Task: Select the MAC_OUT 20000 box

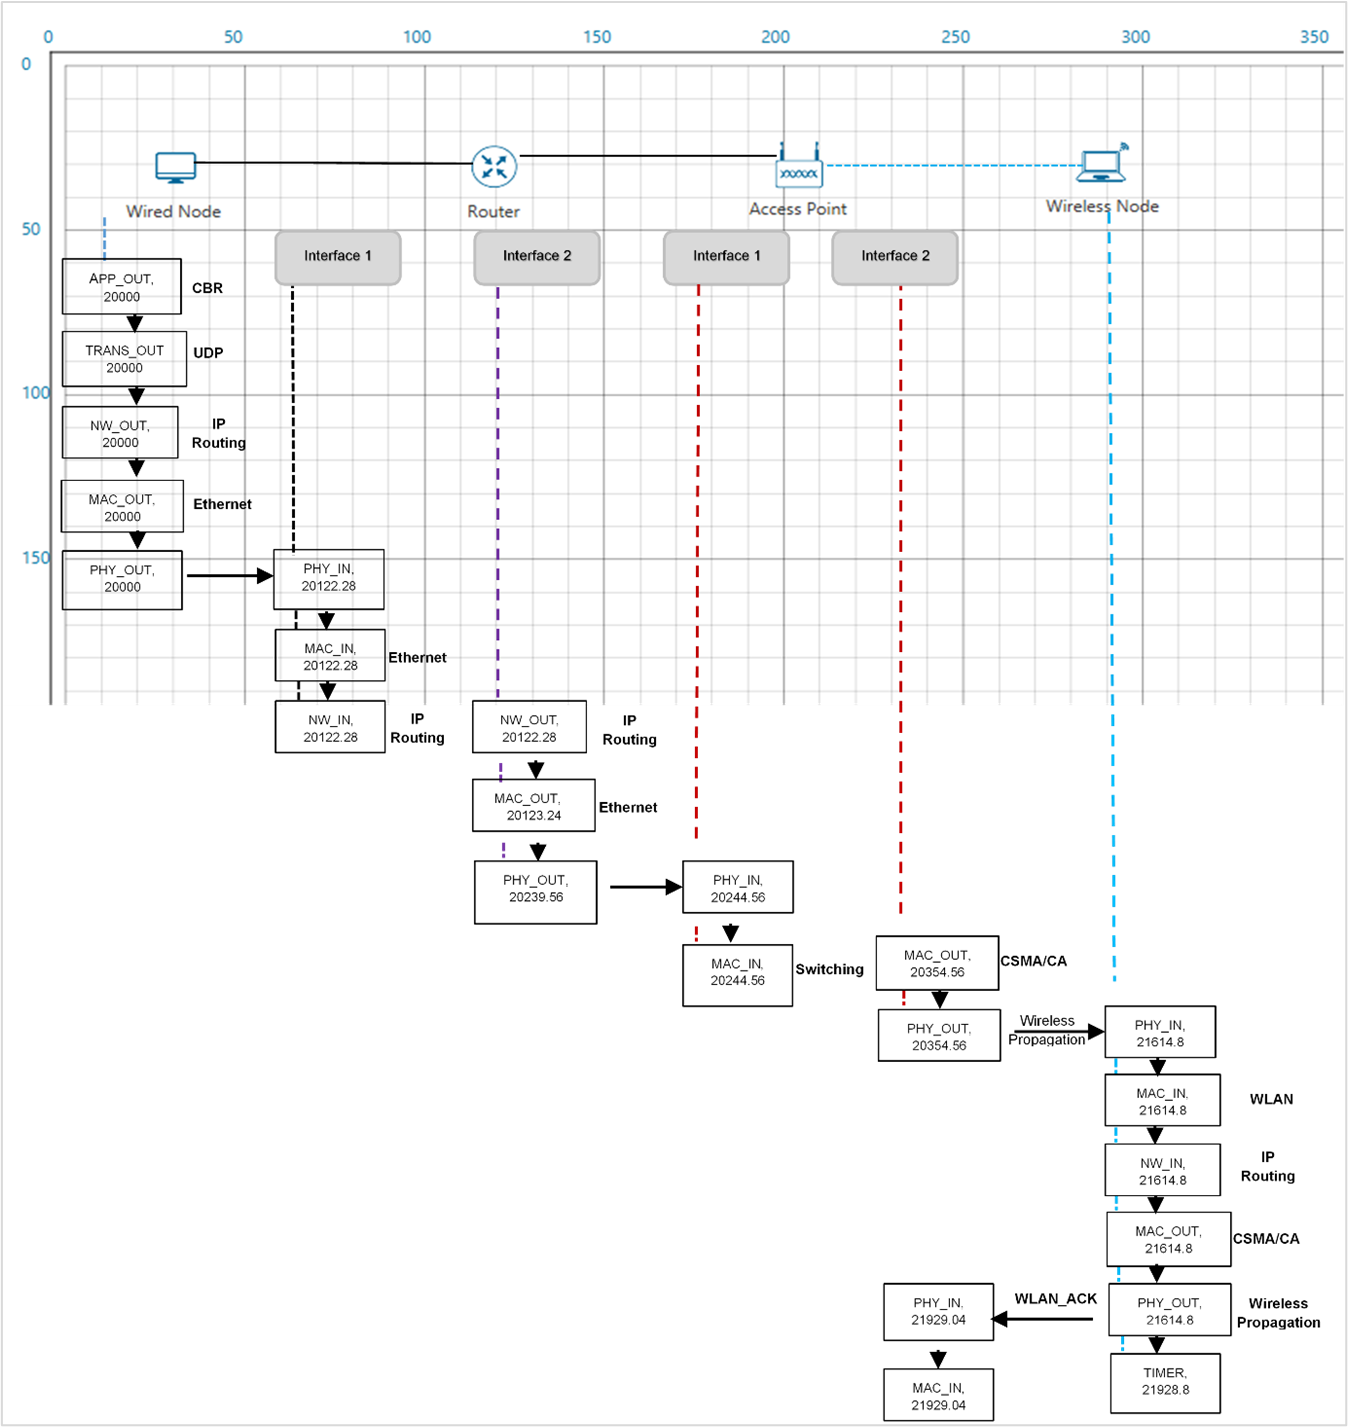Action: coord(122,507)
